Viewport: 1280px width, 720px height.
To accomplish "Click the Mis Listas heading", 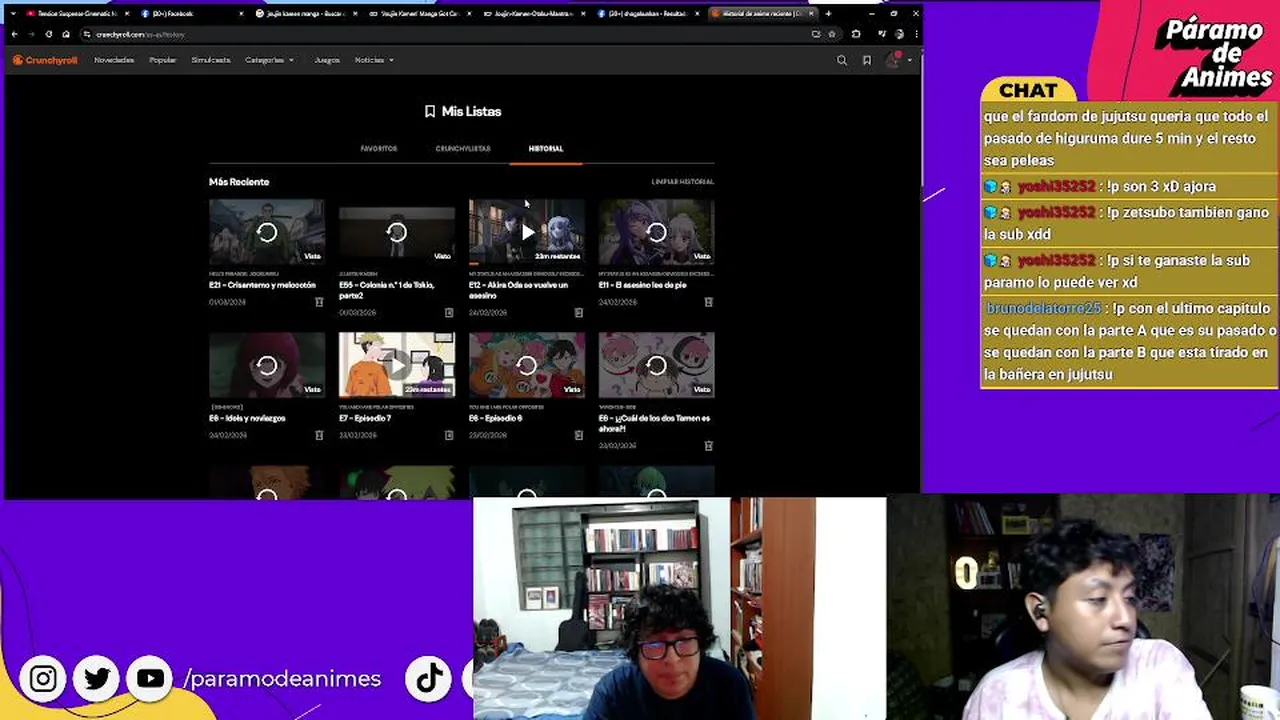I will (x=463, y=112).
